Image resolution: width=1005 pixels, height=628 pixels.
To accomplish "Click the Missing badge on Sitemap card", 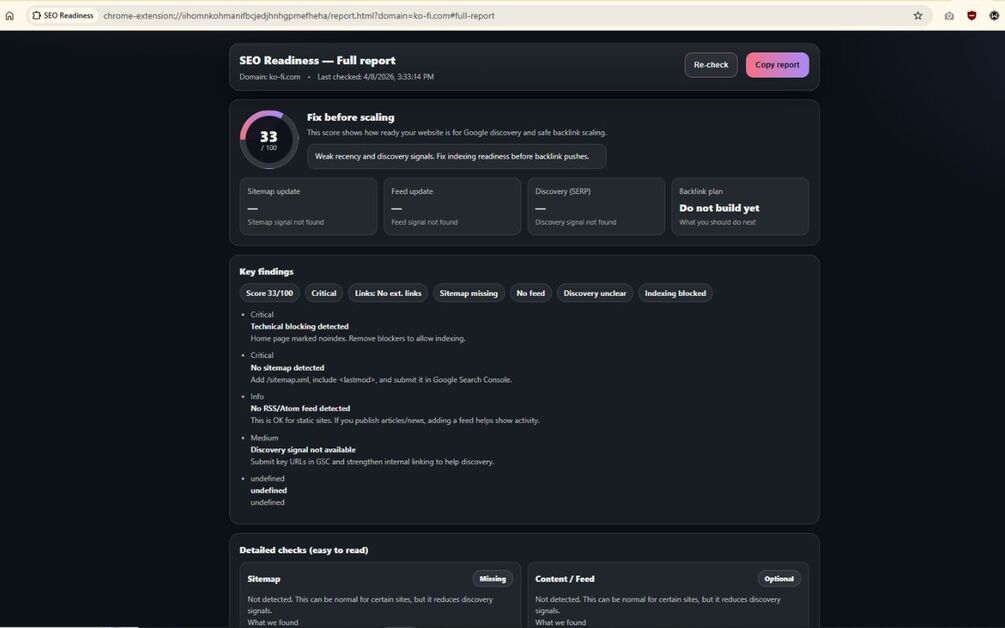I will (492, 579).
